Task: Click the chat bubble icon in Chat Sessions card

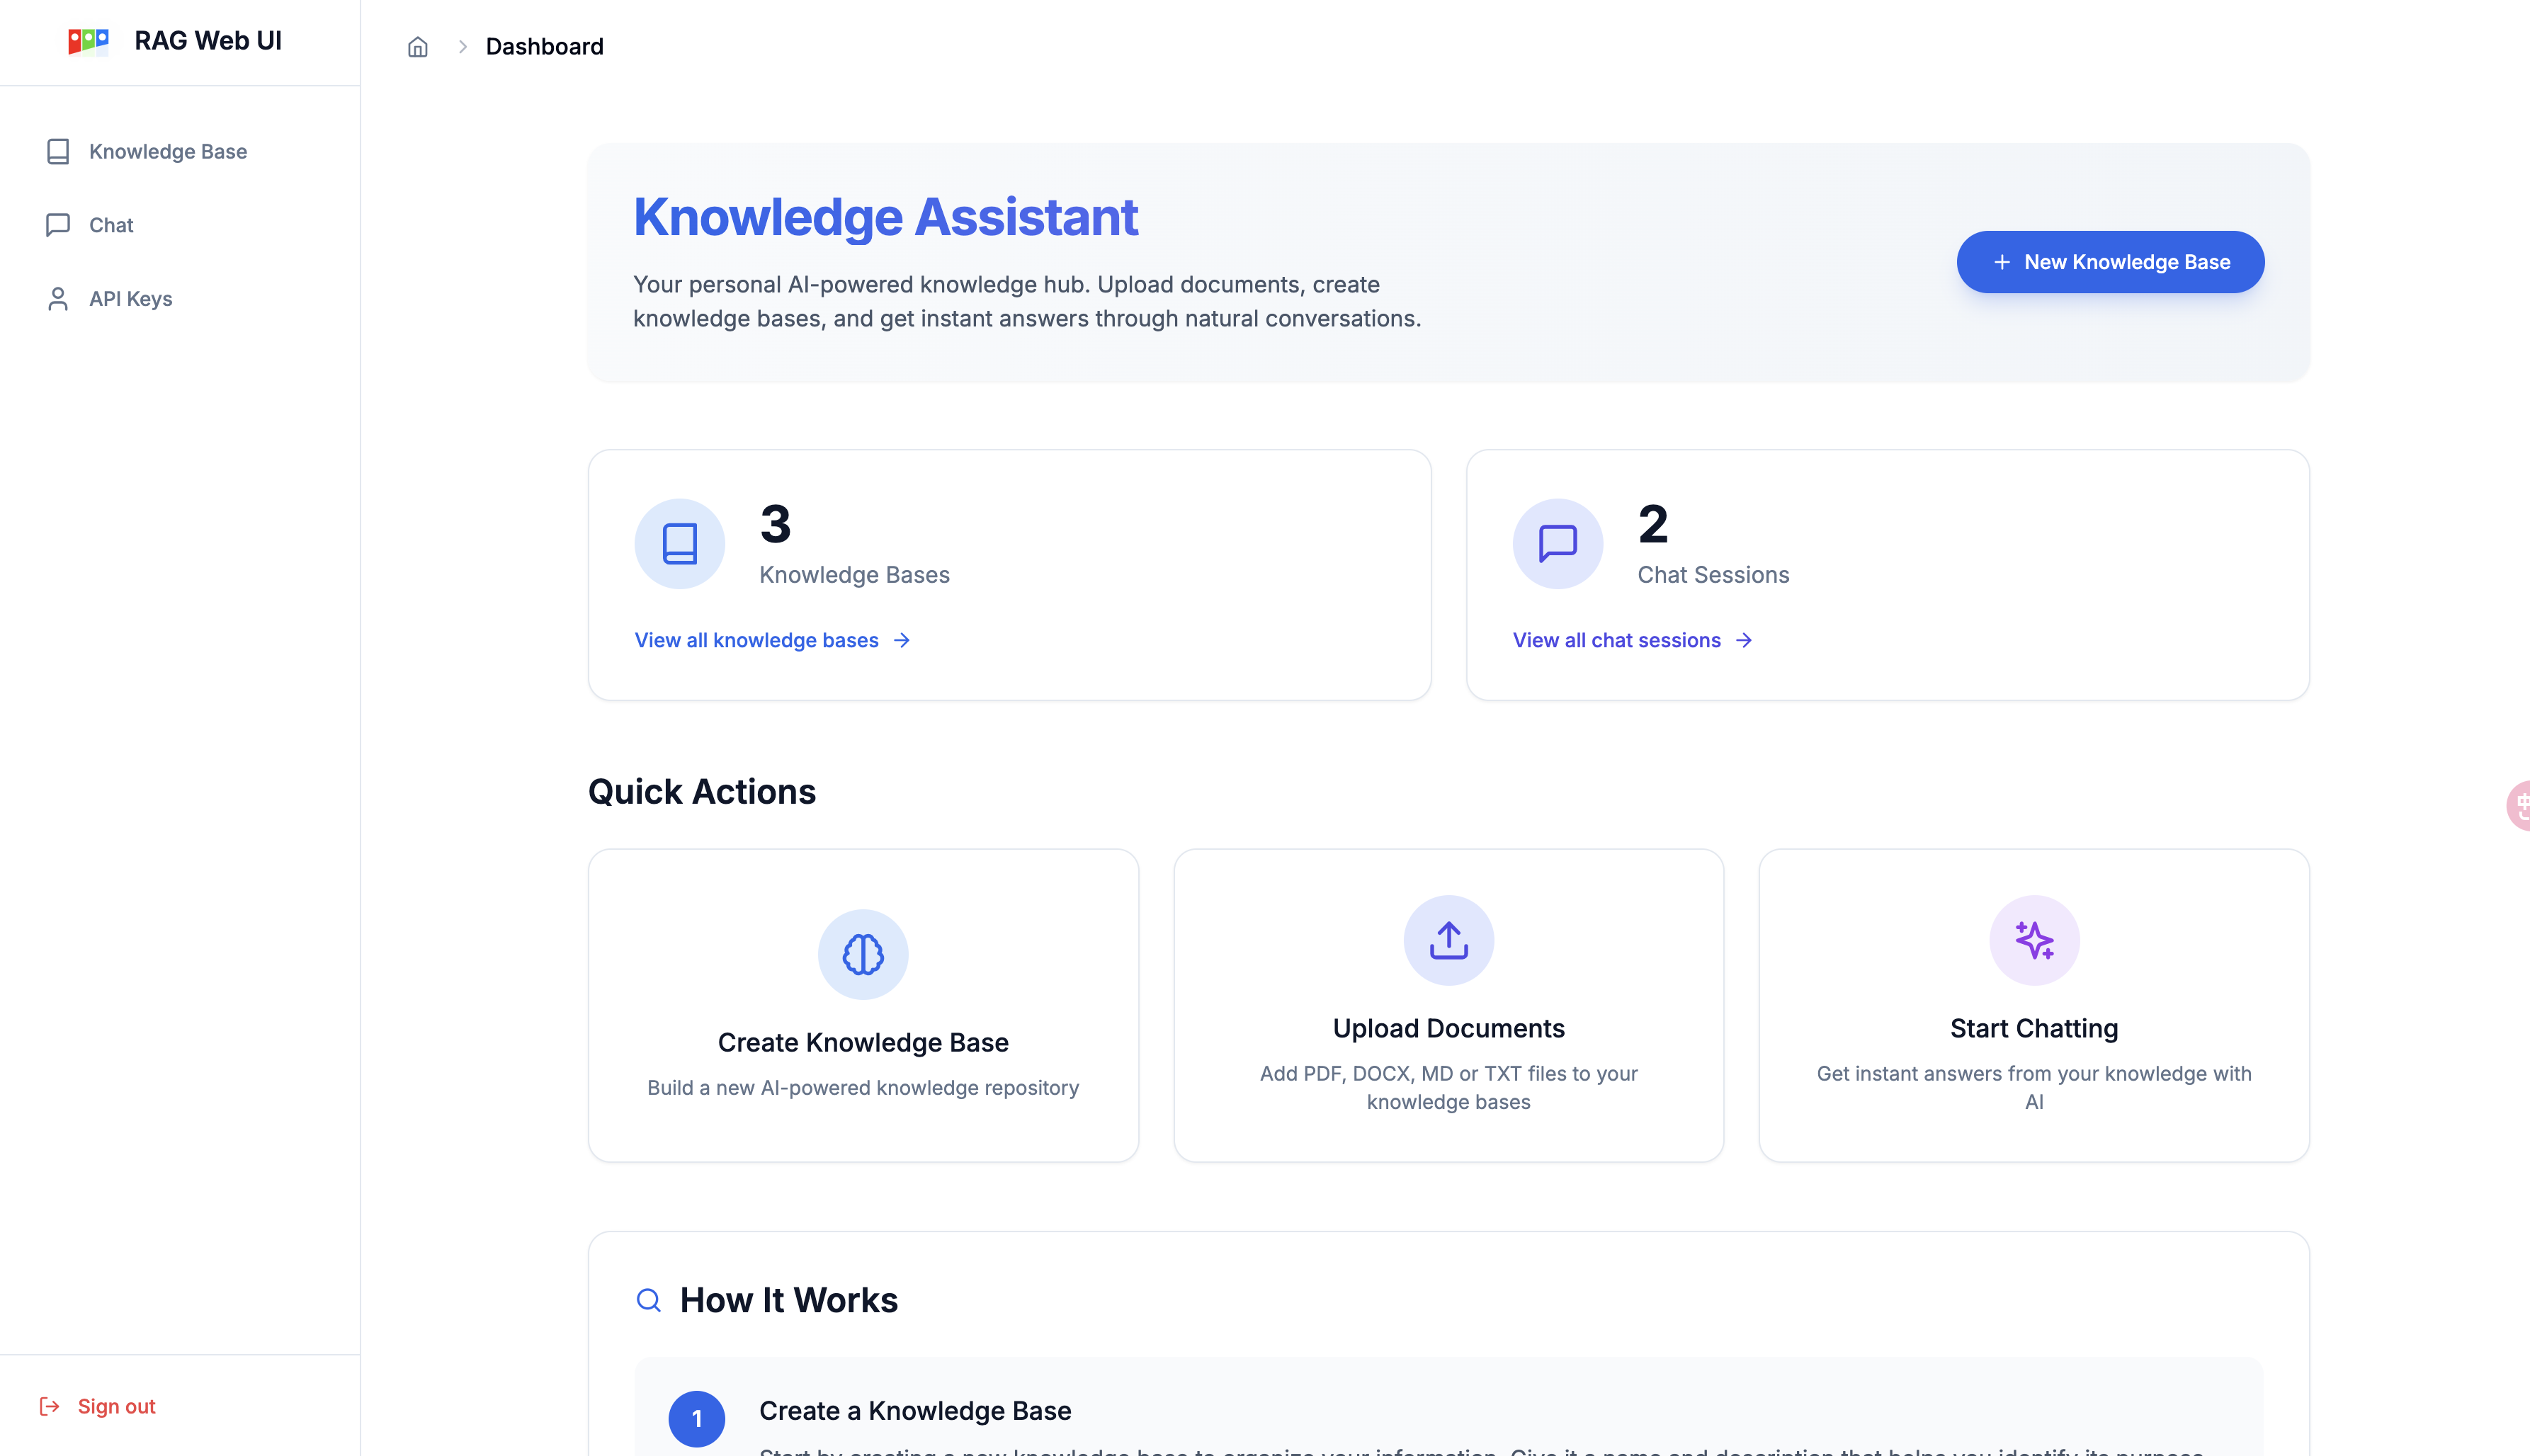Action: (x=1557, y=544)
